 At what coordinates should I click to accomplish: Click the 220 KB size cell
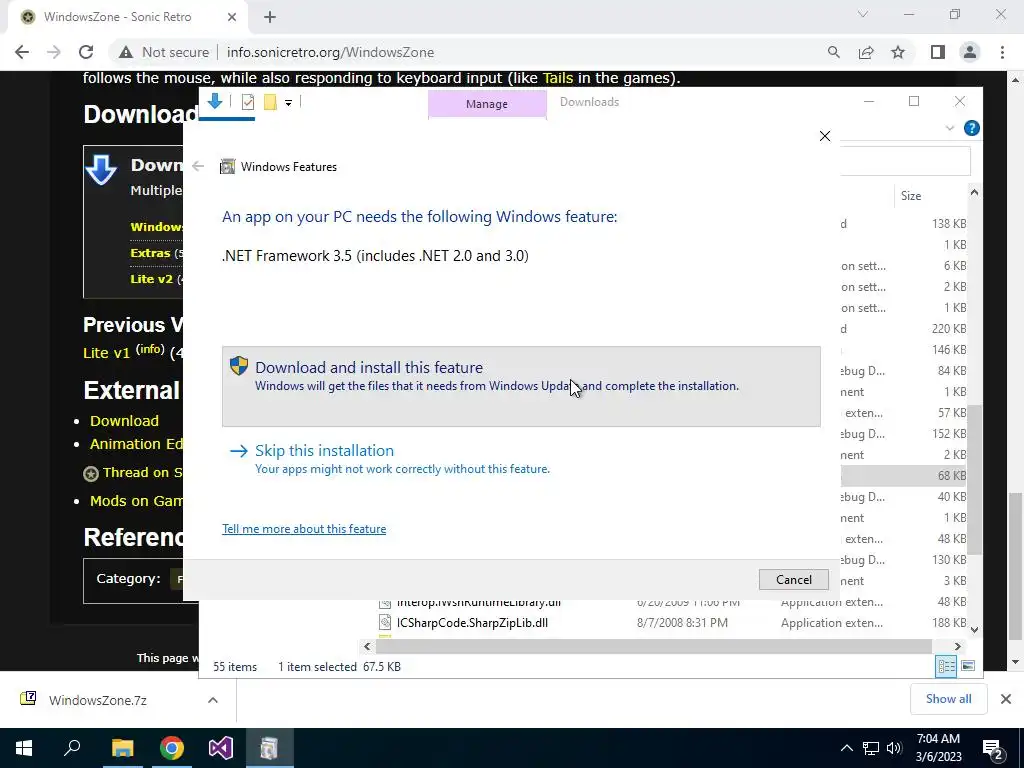point(948,329)
